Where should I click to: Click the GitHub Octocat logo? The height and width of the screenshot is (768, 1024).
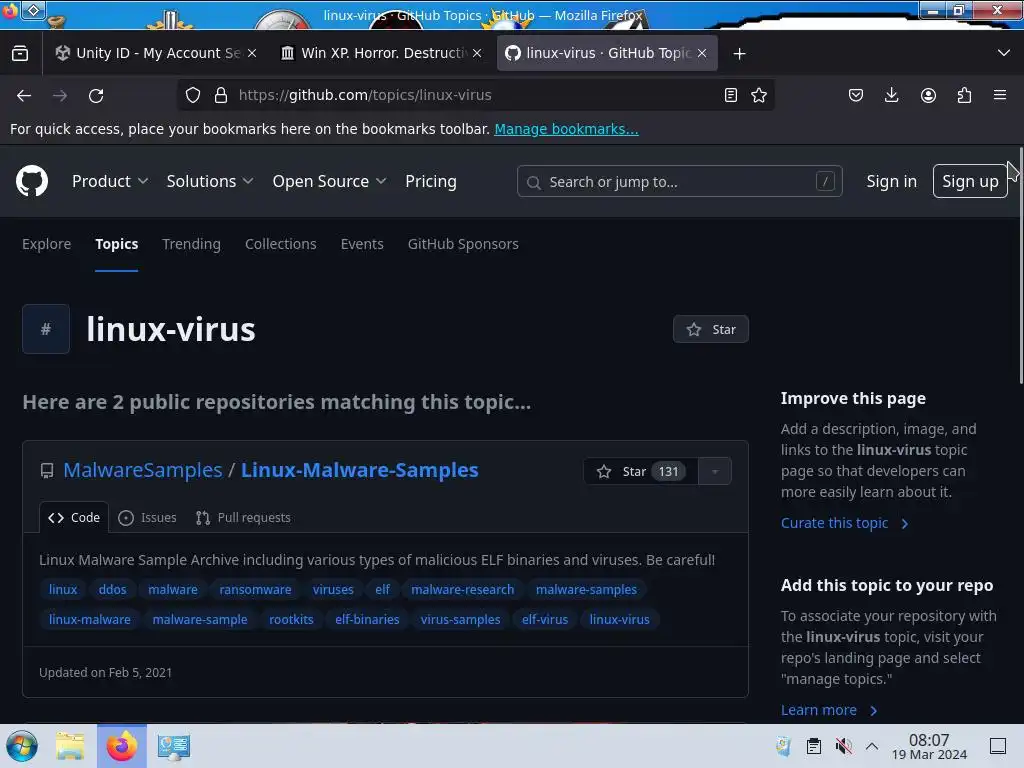point(31,181)
